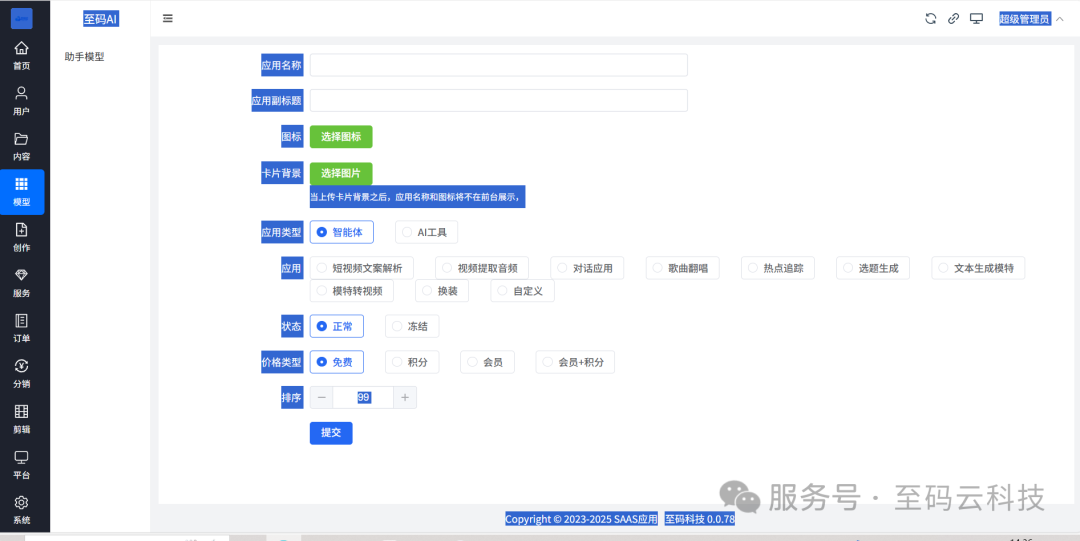Choose the 视频提取音频 application radio
Screen dimensions: 1080x541
tap(481, 268)
